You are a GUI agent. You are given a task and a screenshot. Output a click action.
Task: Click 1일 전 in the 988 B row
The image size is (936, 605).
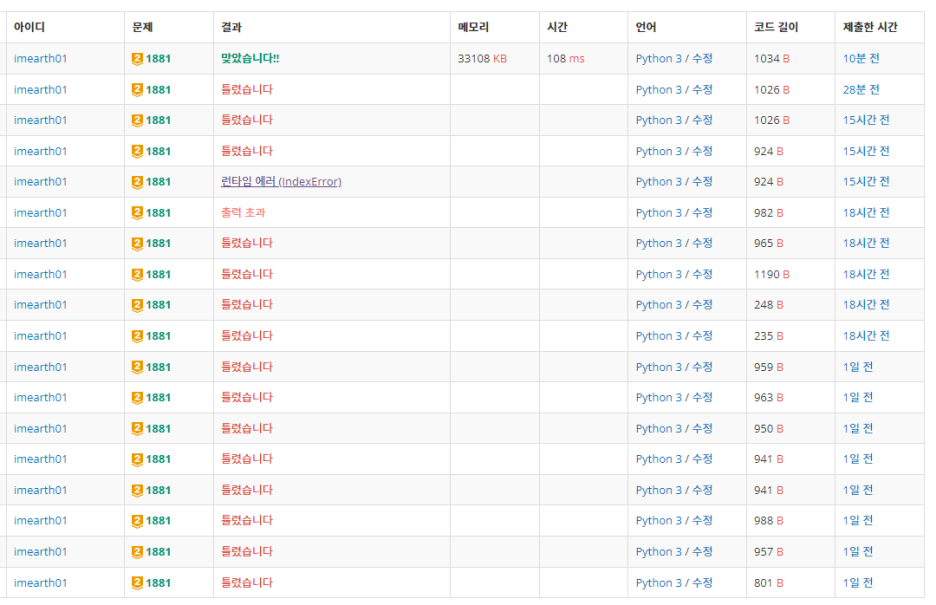[858, 520]
